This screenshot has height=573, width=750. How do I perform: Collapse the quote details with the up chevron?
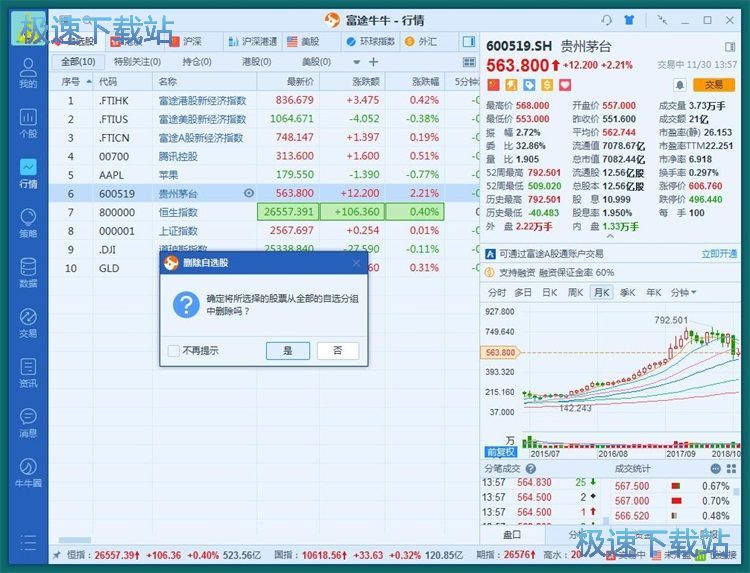point(610,236)
